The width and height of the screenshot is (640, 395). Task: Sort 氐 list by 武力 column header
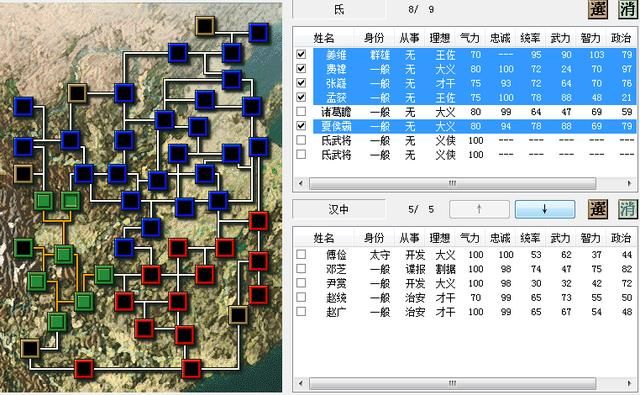pos(560,38)
